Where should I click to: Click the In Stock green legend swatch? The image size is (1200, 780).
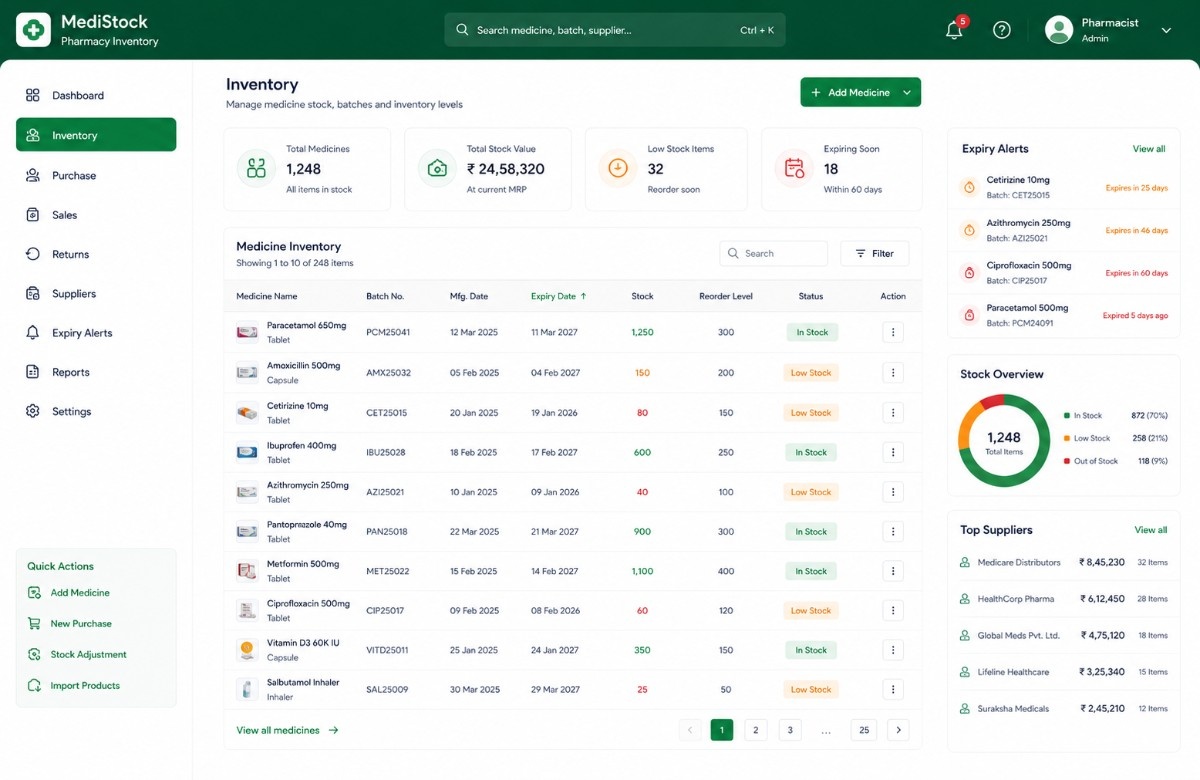point(1067,415)
